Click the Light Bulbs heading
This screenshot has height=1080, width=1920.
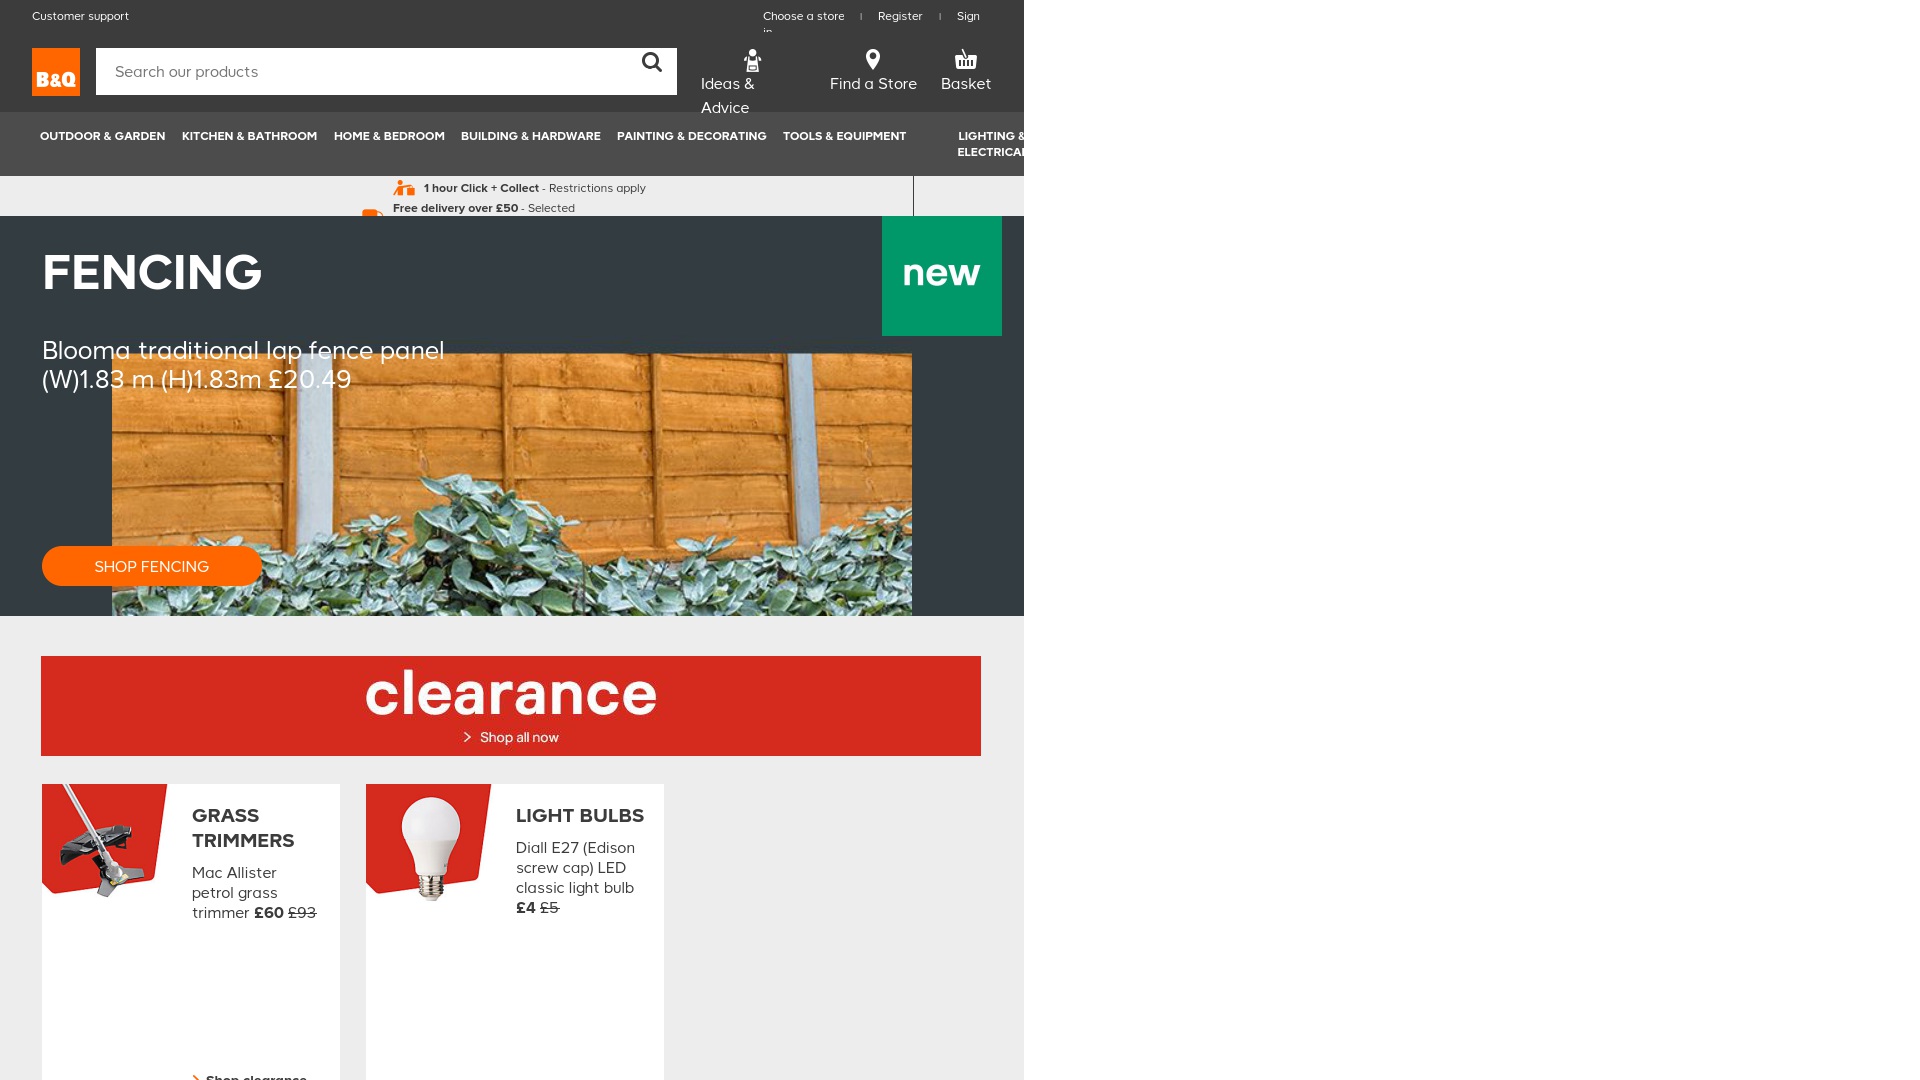click(580, 816)
